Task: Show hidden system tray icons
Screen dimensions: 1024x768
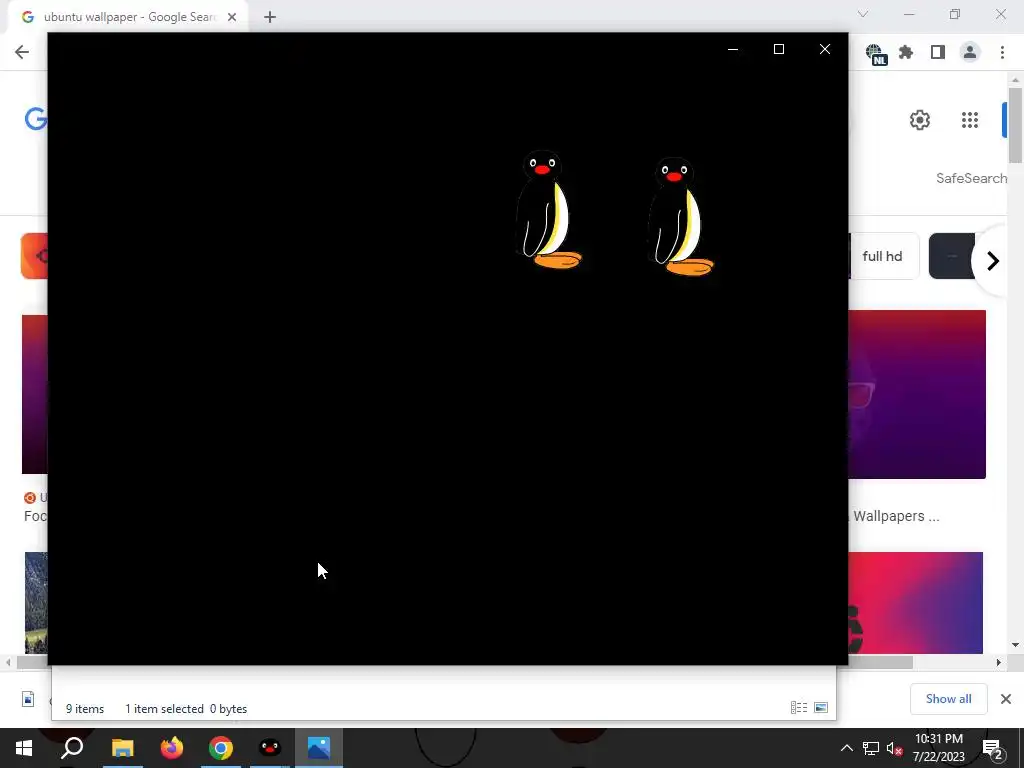Action: point(846,748)
